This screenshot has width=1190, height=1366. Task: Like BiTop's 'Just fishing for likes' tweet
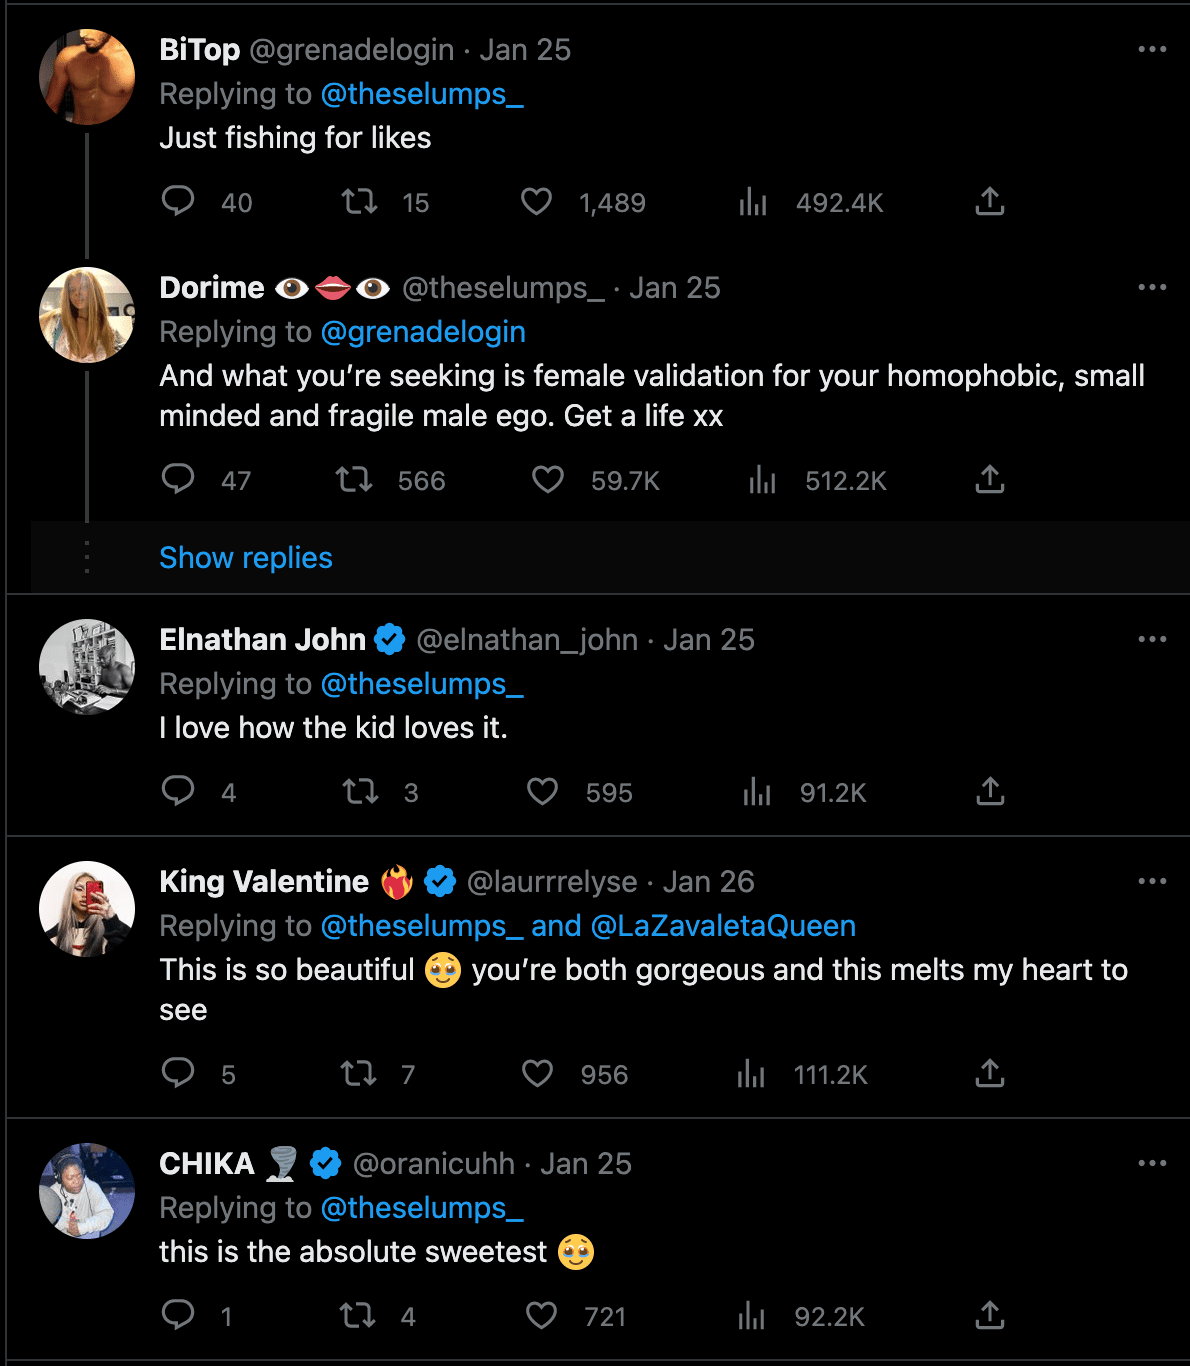coord(537,202)
